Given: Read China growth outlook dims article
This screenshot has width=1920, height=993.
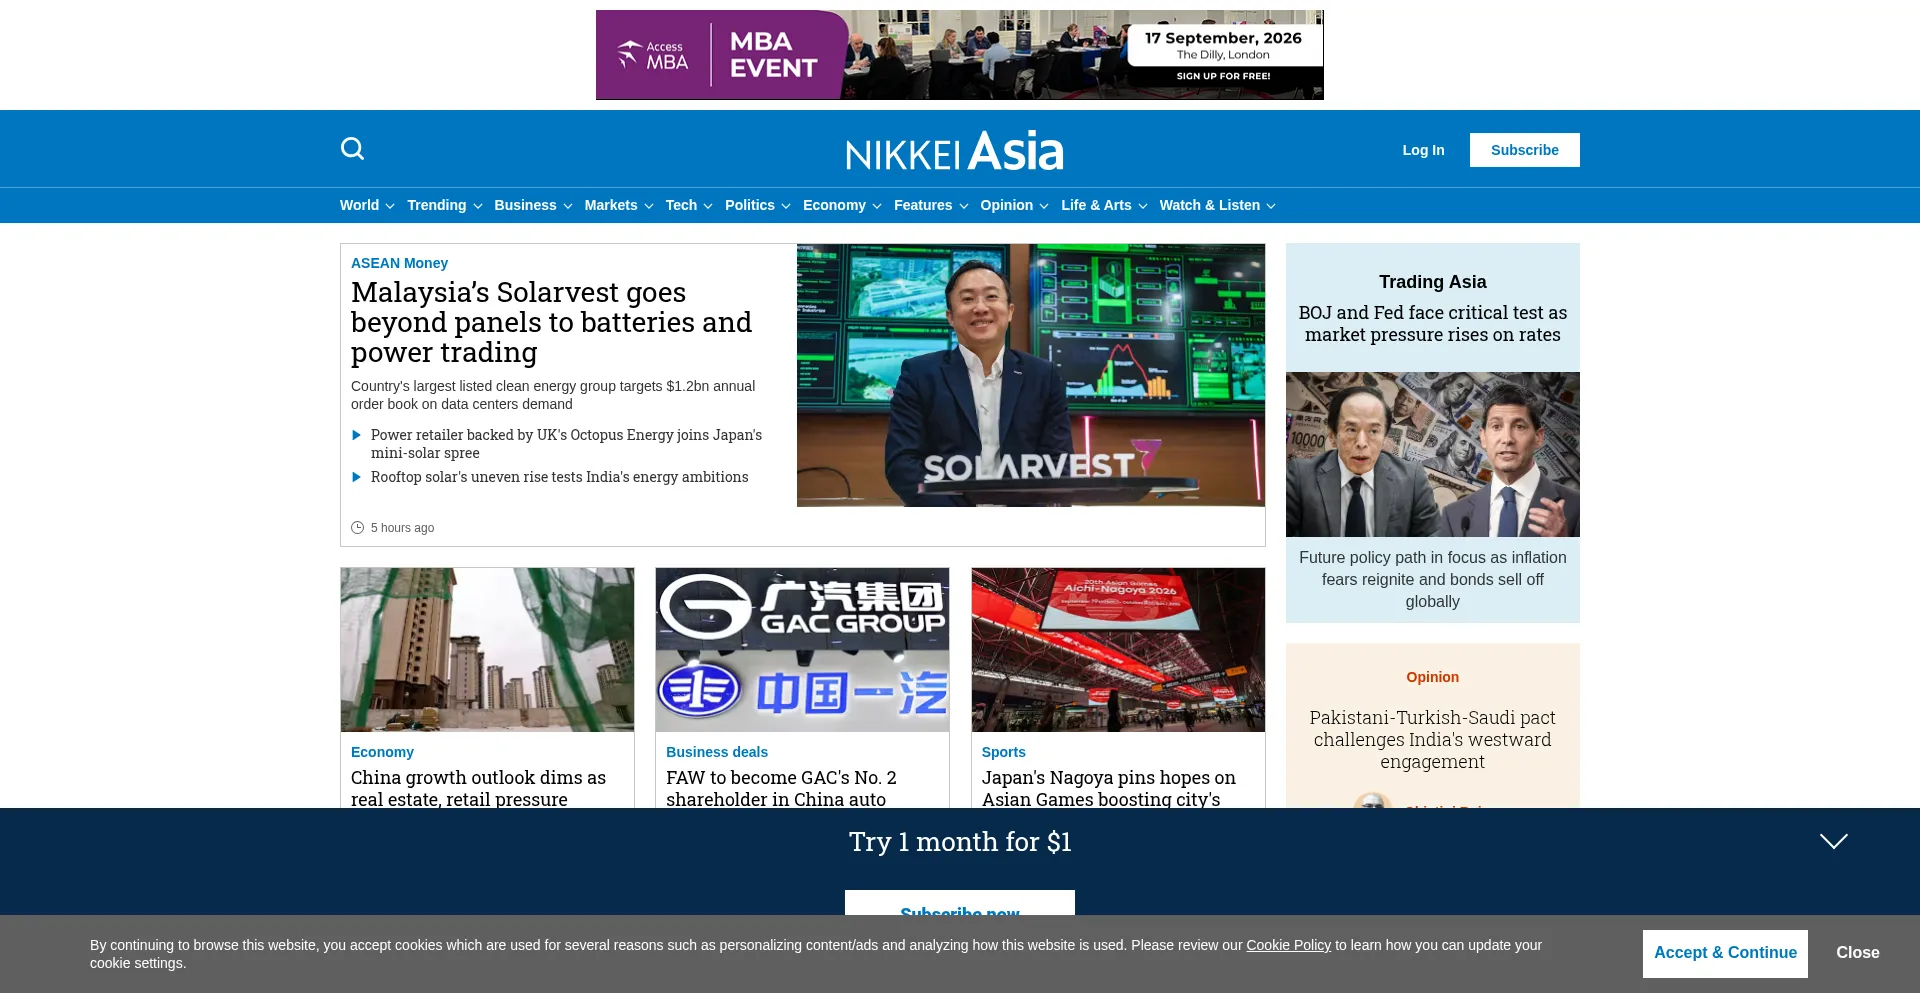Looking at the screenshot, I should [478, 788].
